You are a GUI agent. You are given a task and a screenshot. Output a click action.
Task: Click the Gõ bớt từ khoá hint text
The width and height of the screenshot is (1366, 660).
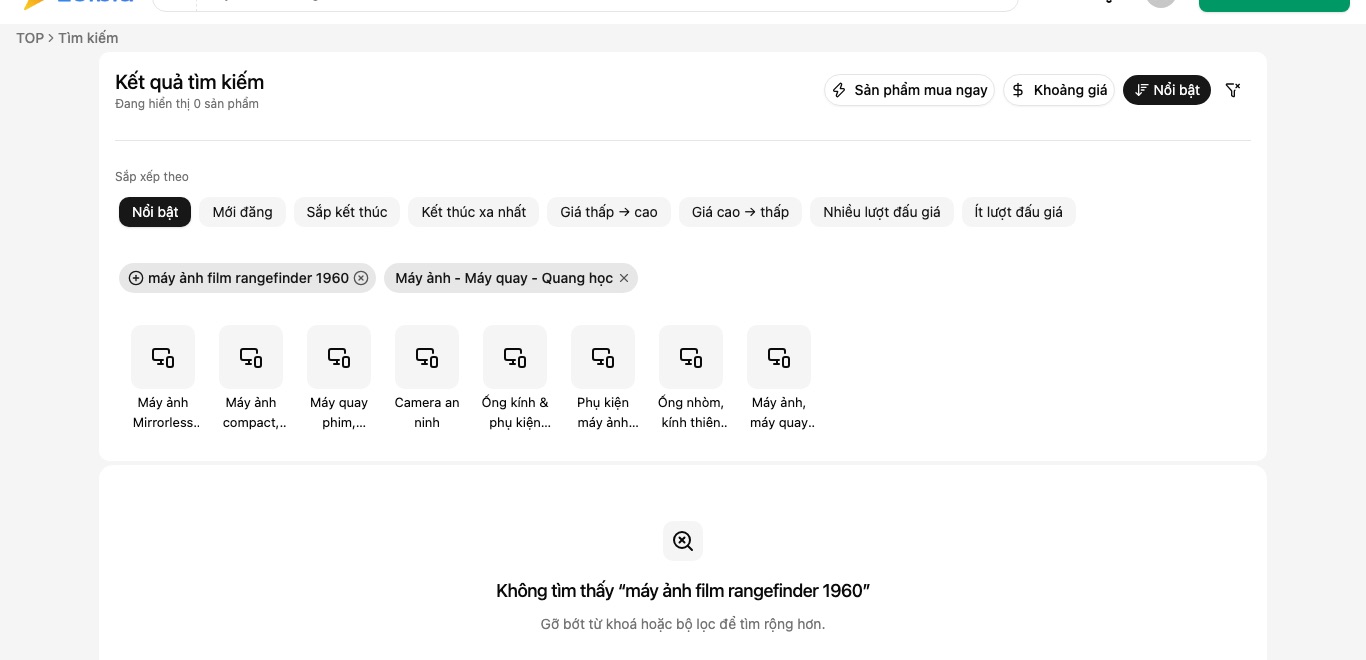pyautogui.click(x=683, y=624)
